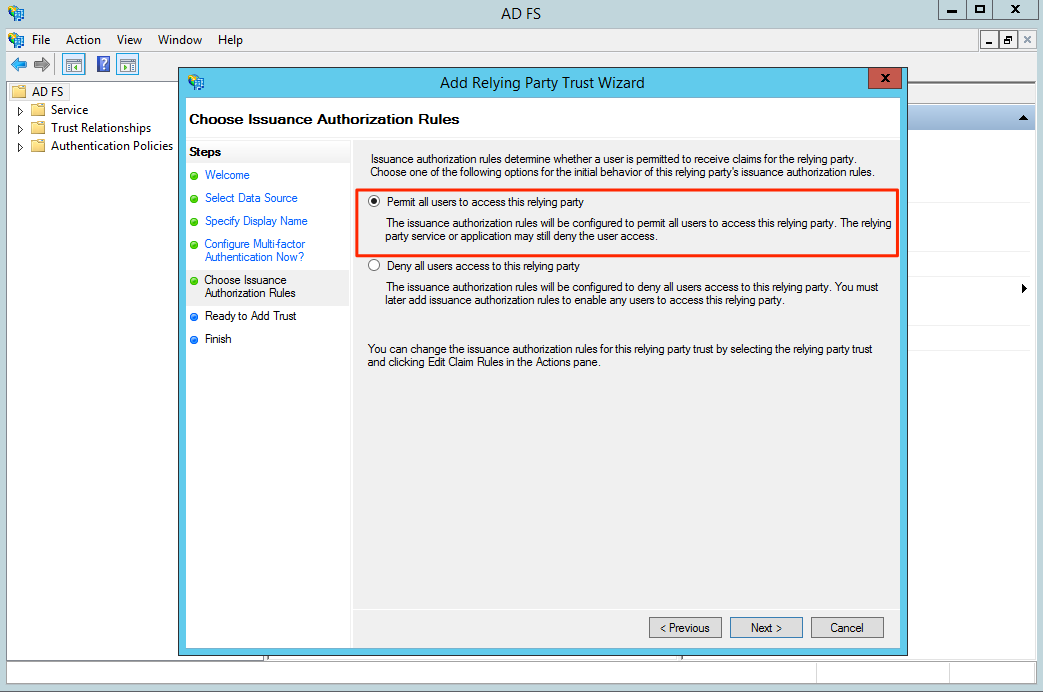The height and width of the screenshot is (692, 1043).
Task: Click the Authentication Policies folder icon
Action: [39, 145]
